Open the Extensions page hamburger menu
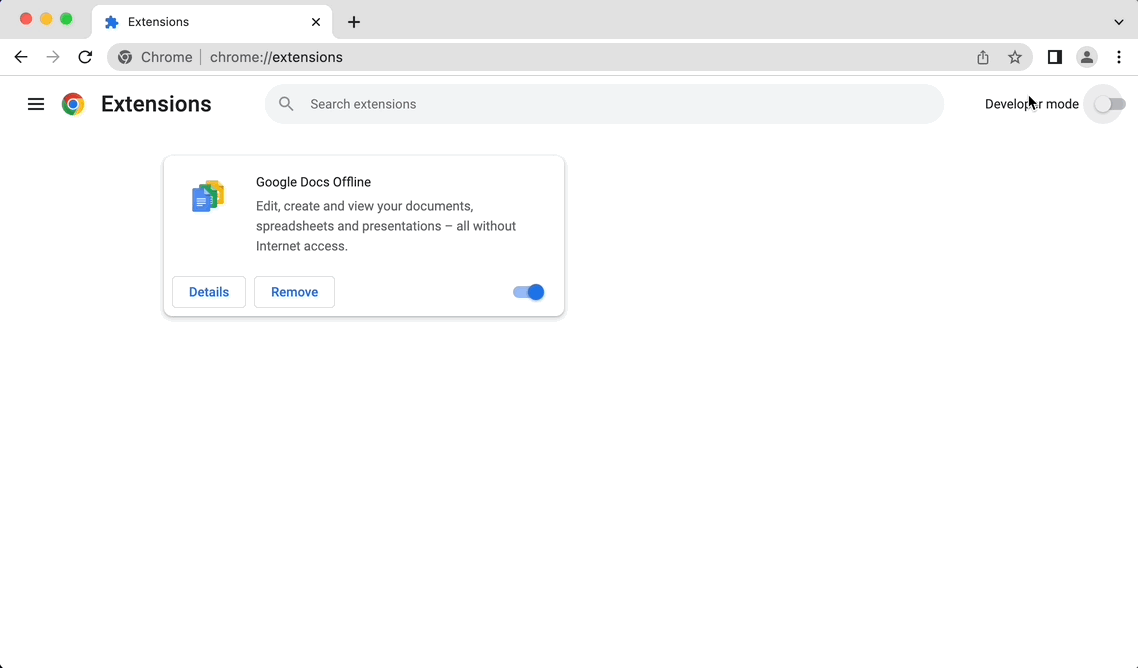 (x=36, y=103)
